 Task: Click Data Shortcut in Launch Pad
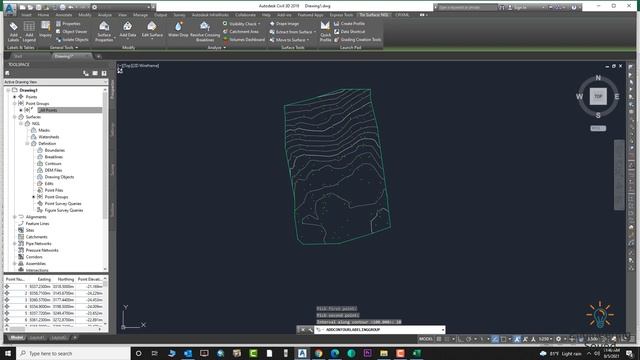coord(349,31)
